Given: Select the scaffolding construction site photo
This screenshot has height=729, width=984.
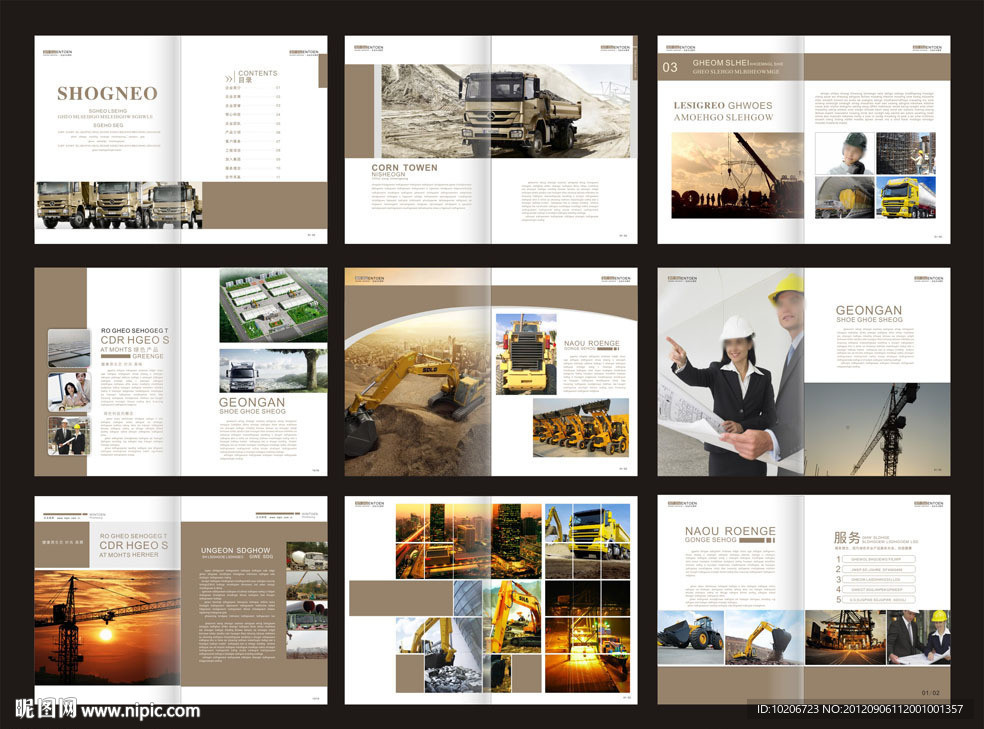Looking at the screenshot, I should pyautogui.click(x=906, y=153).
